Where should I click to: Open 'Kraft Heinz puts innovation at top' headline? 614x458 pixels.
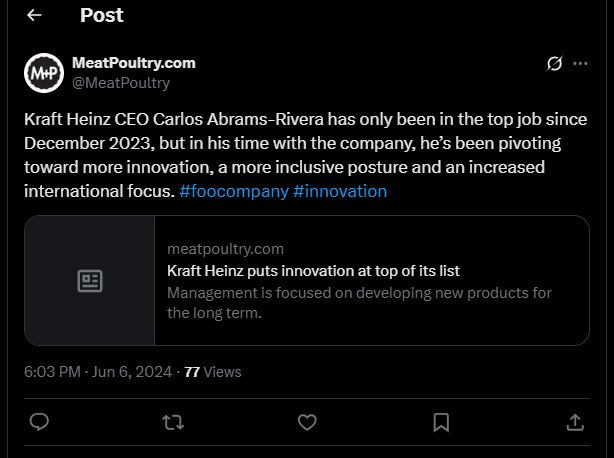click(313, 271)
